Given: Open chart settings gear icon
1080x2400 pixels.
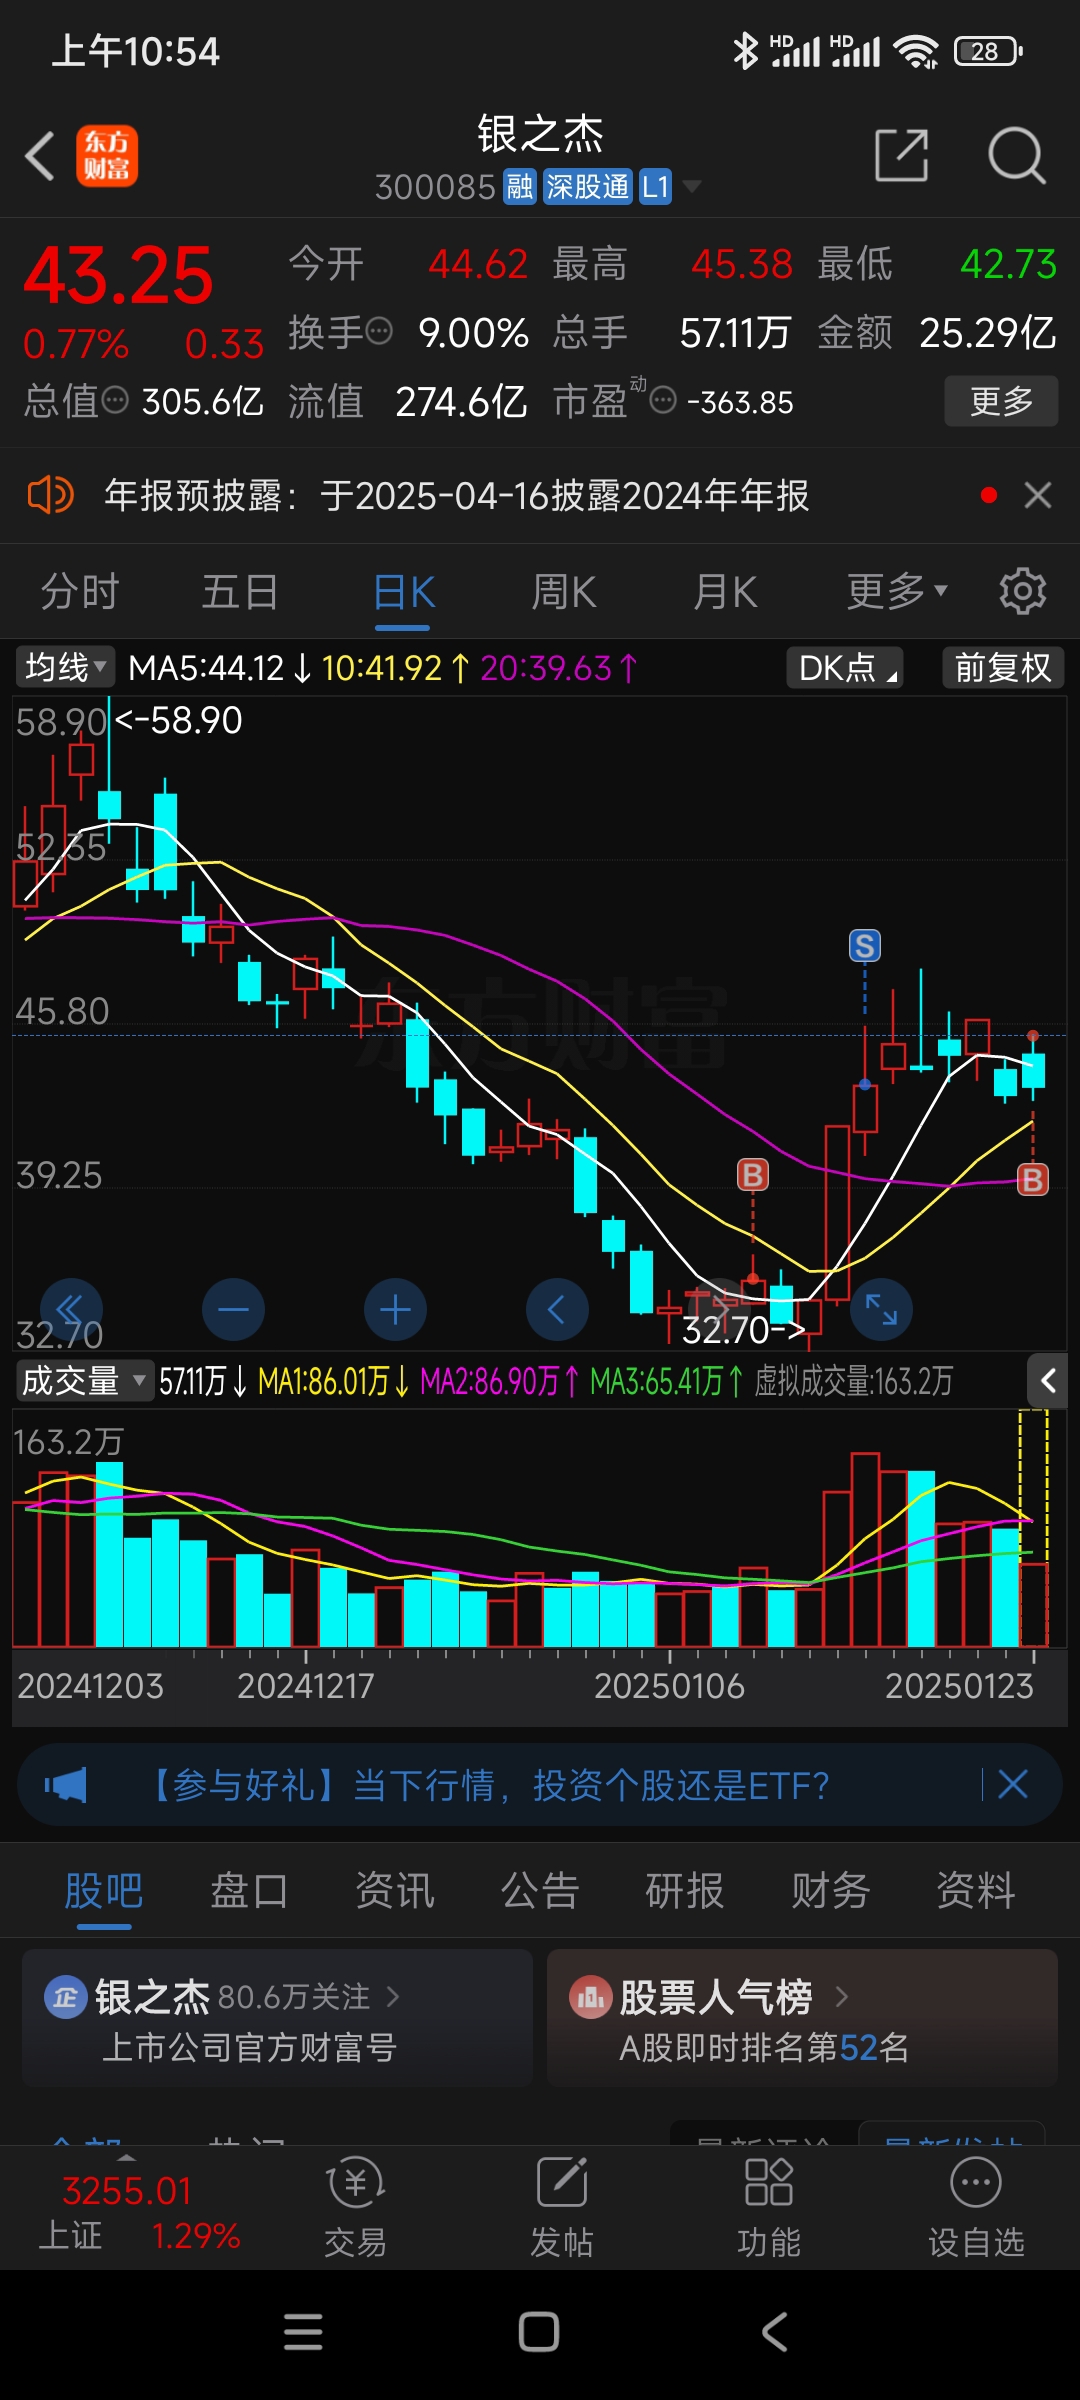Looking at the screenshot, I should [1023, 592].
